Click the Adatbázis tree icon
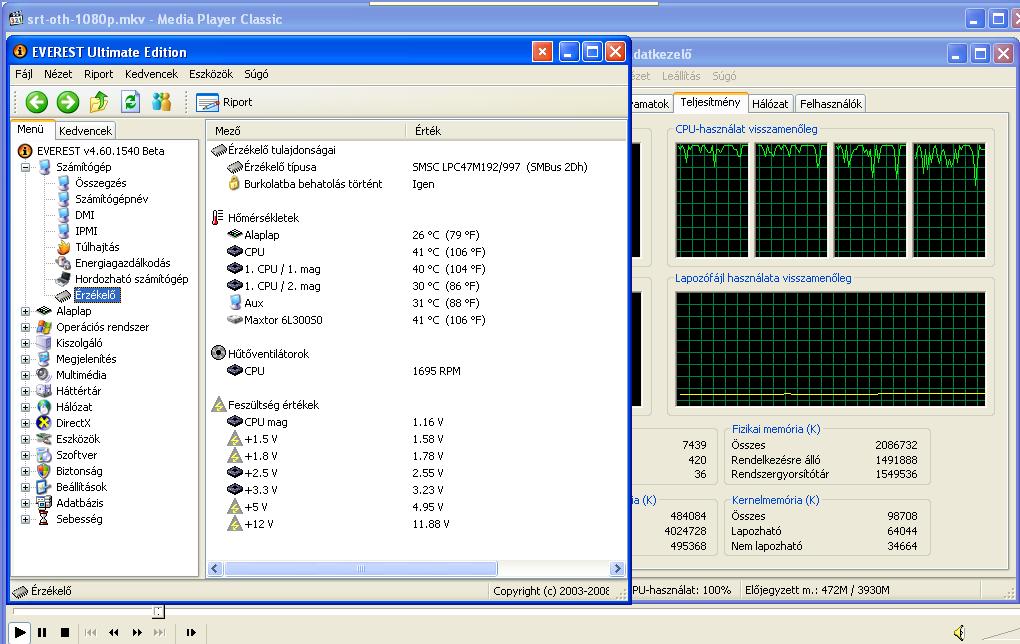The height and width of the screenshot is (644, 1020). click(x=44, y=503)
